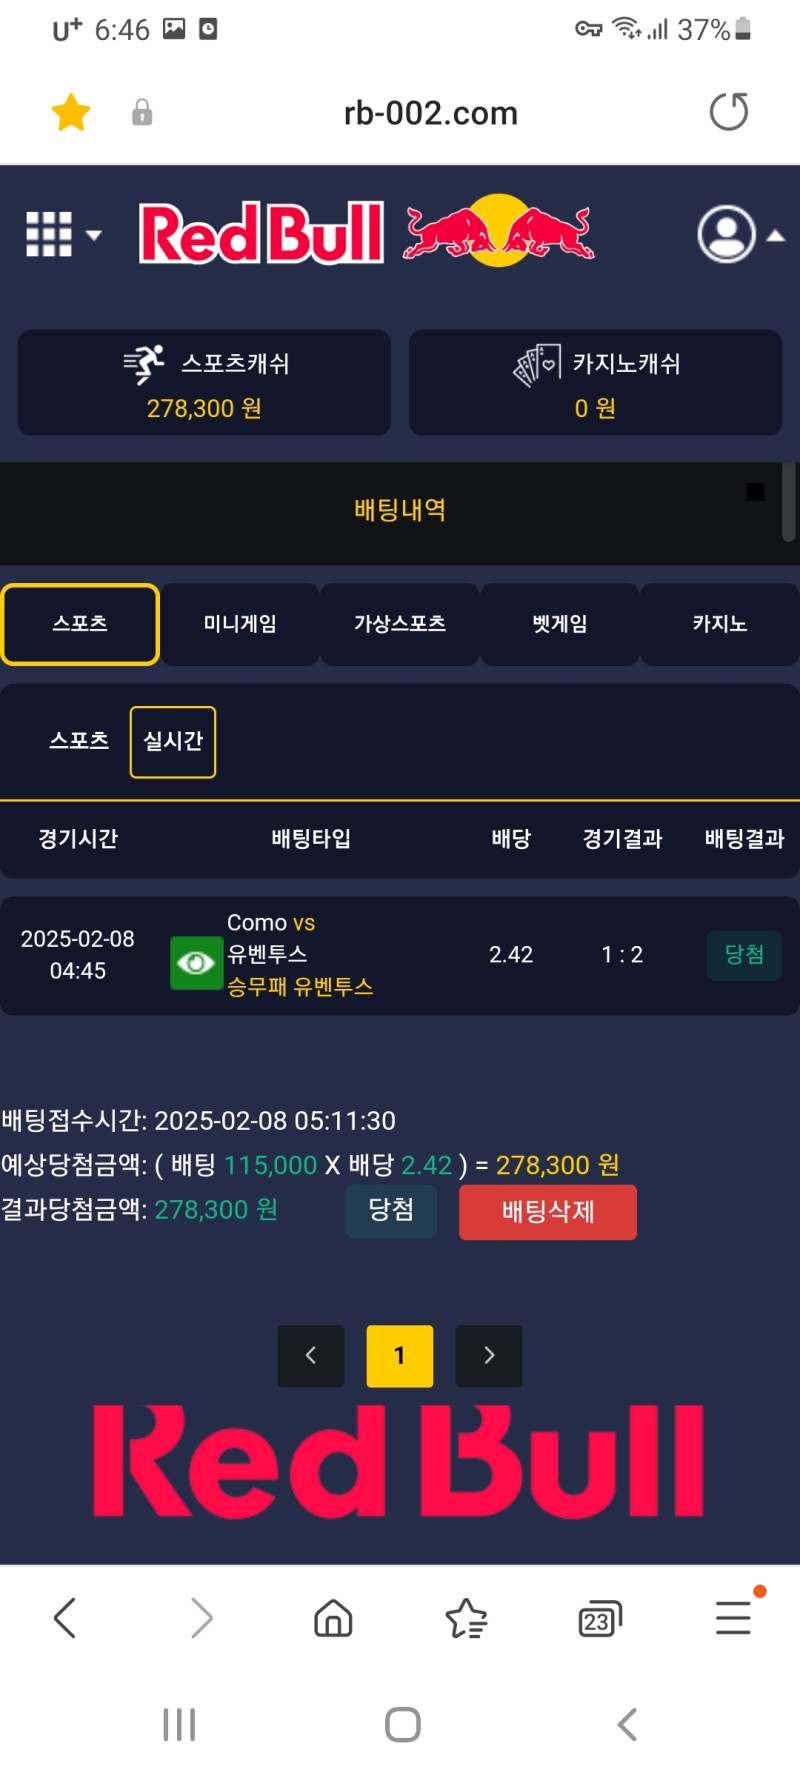This screenshot has width=800, height=1778.
Task: Tap the 스포츠캐쉬 balance card
Action: pos(204,383)
